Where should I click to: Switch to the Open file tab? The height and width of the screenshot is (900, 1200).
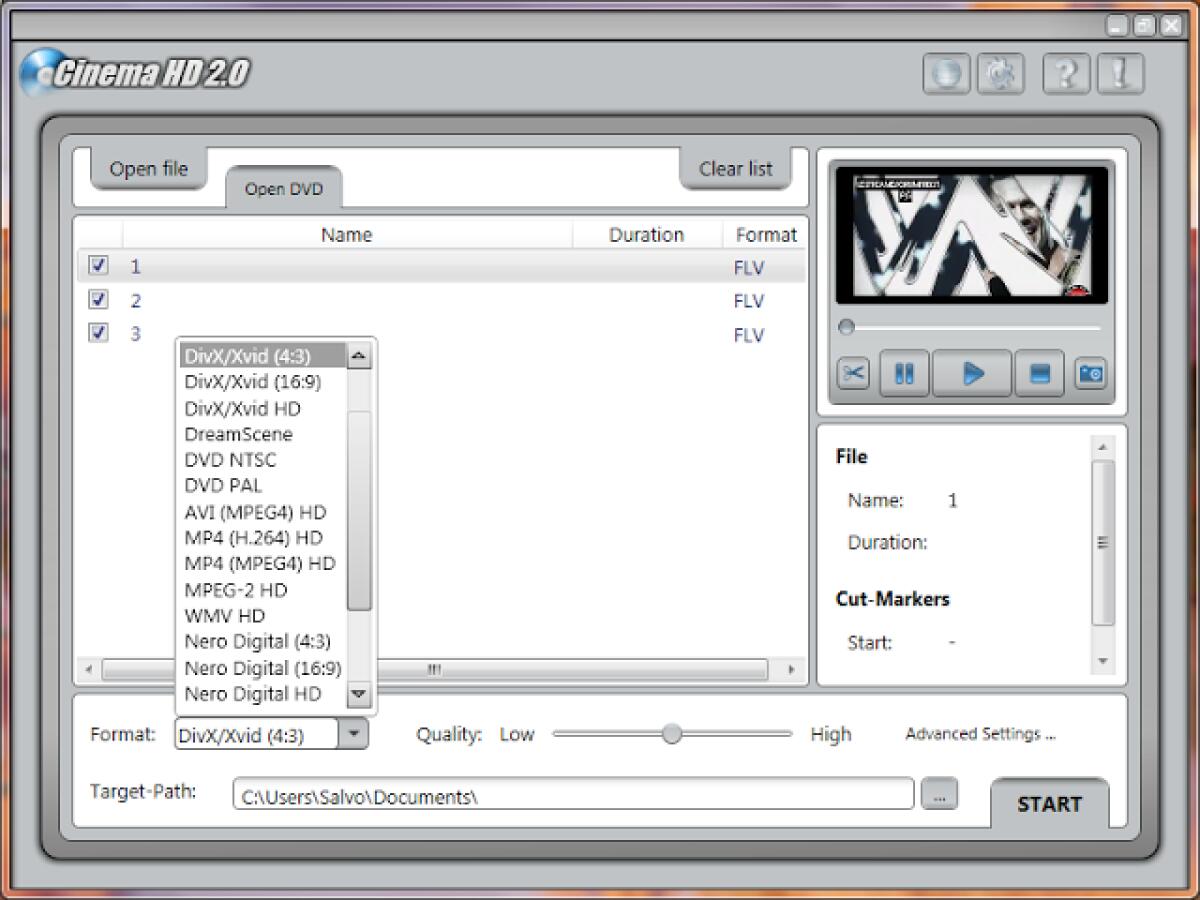click(147, 168)
